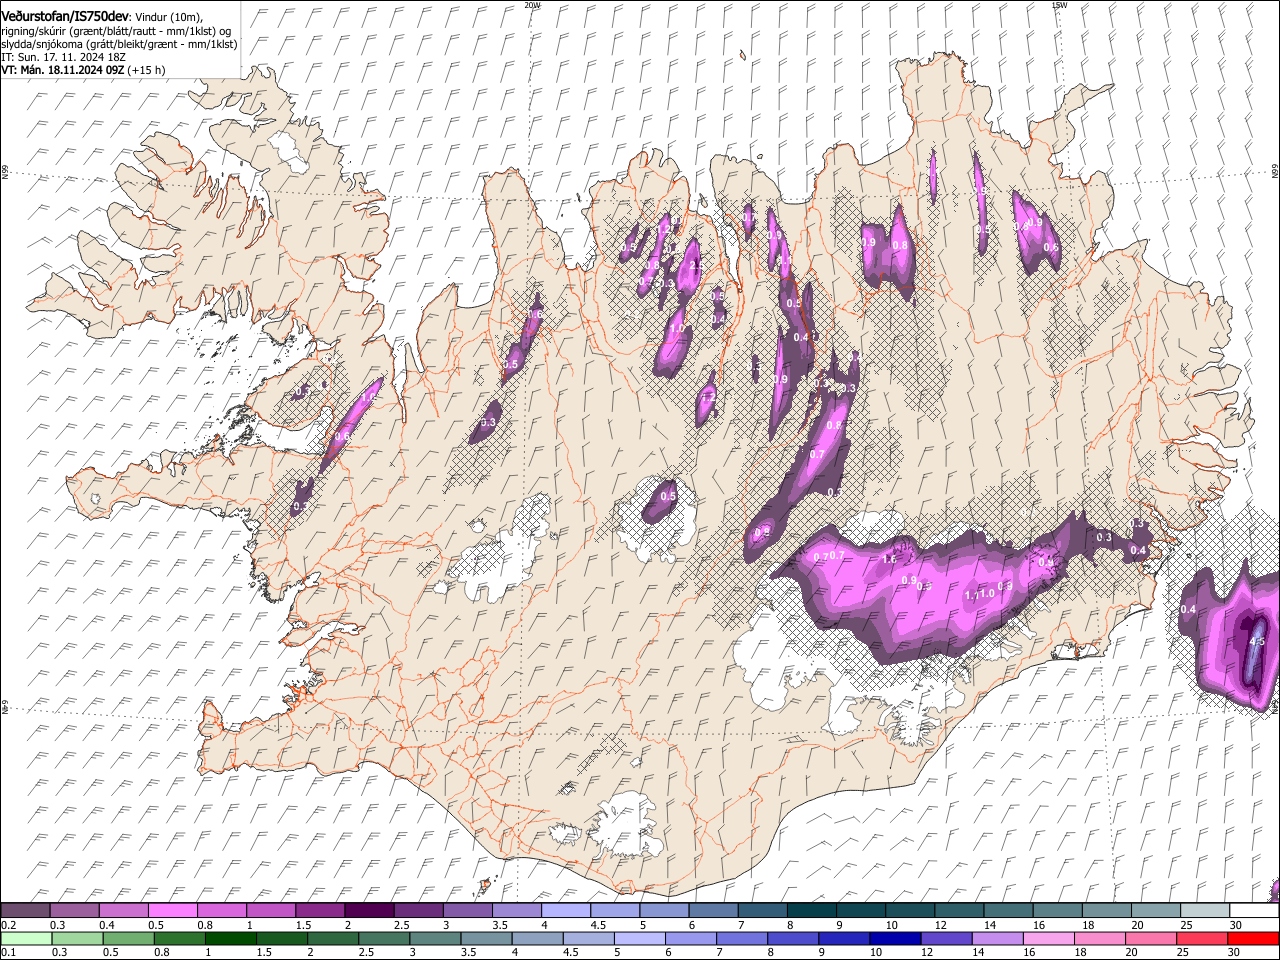The width and height of the screenshot is (1280, 960).
Task: Click the darkest purple 2 snow legend swatch
Action: [x=369, y=911]
